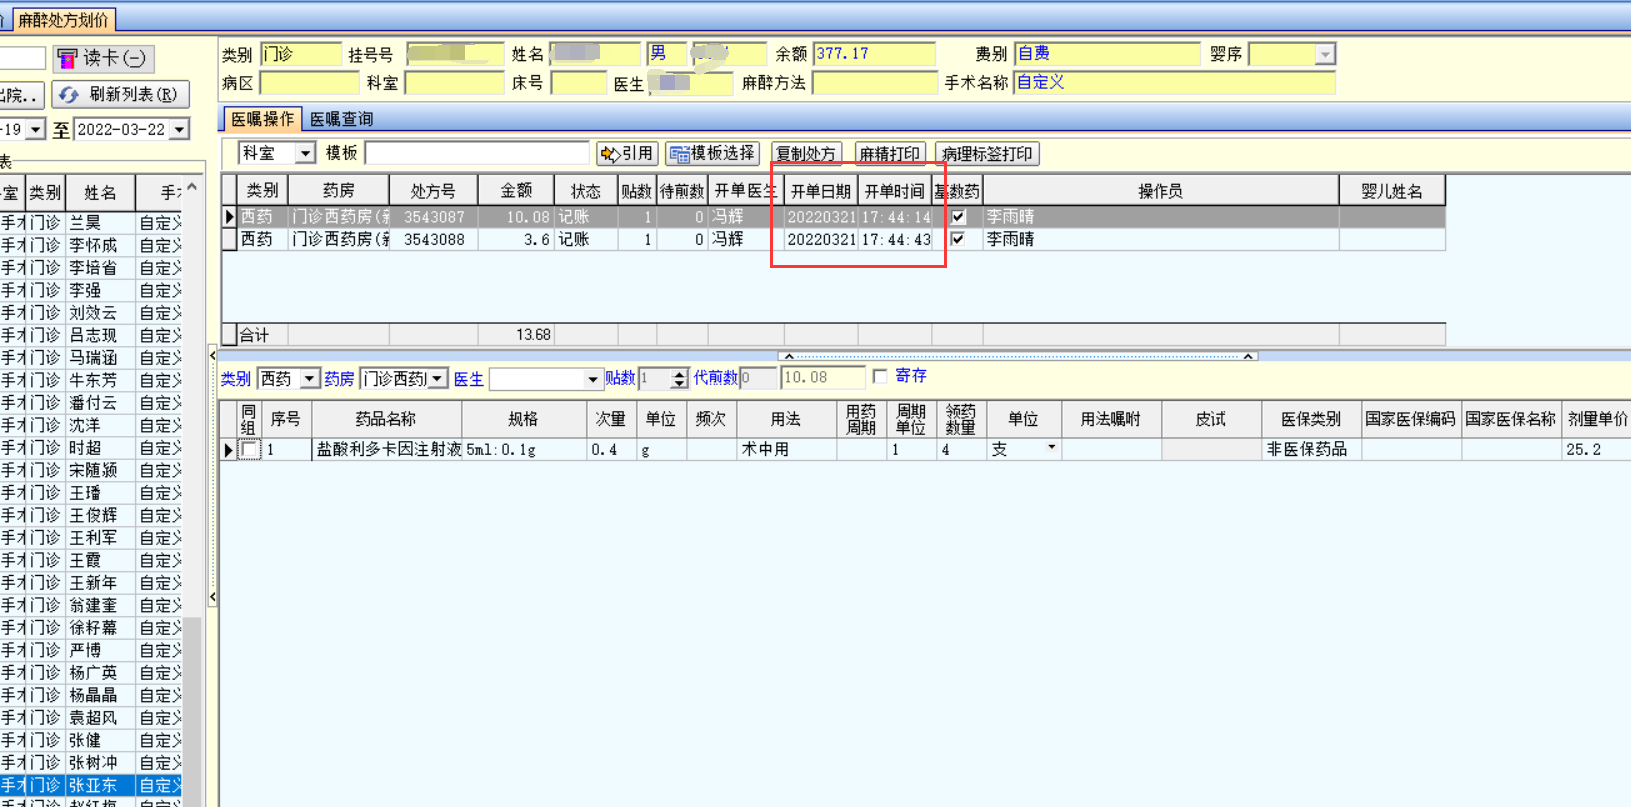Open 模板选择 template chooser
The image size is (1631, 807).
click(713, 153)
